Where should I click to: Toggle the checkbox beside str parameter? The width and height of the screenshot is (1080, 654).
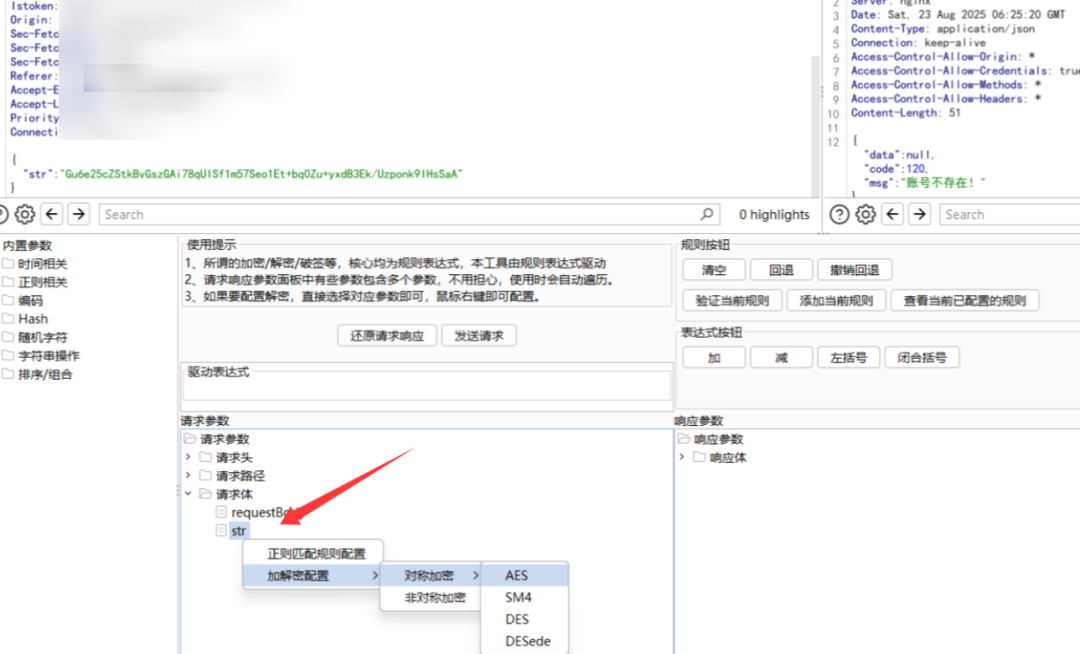(221, 530)
